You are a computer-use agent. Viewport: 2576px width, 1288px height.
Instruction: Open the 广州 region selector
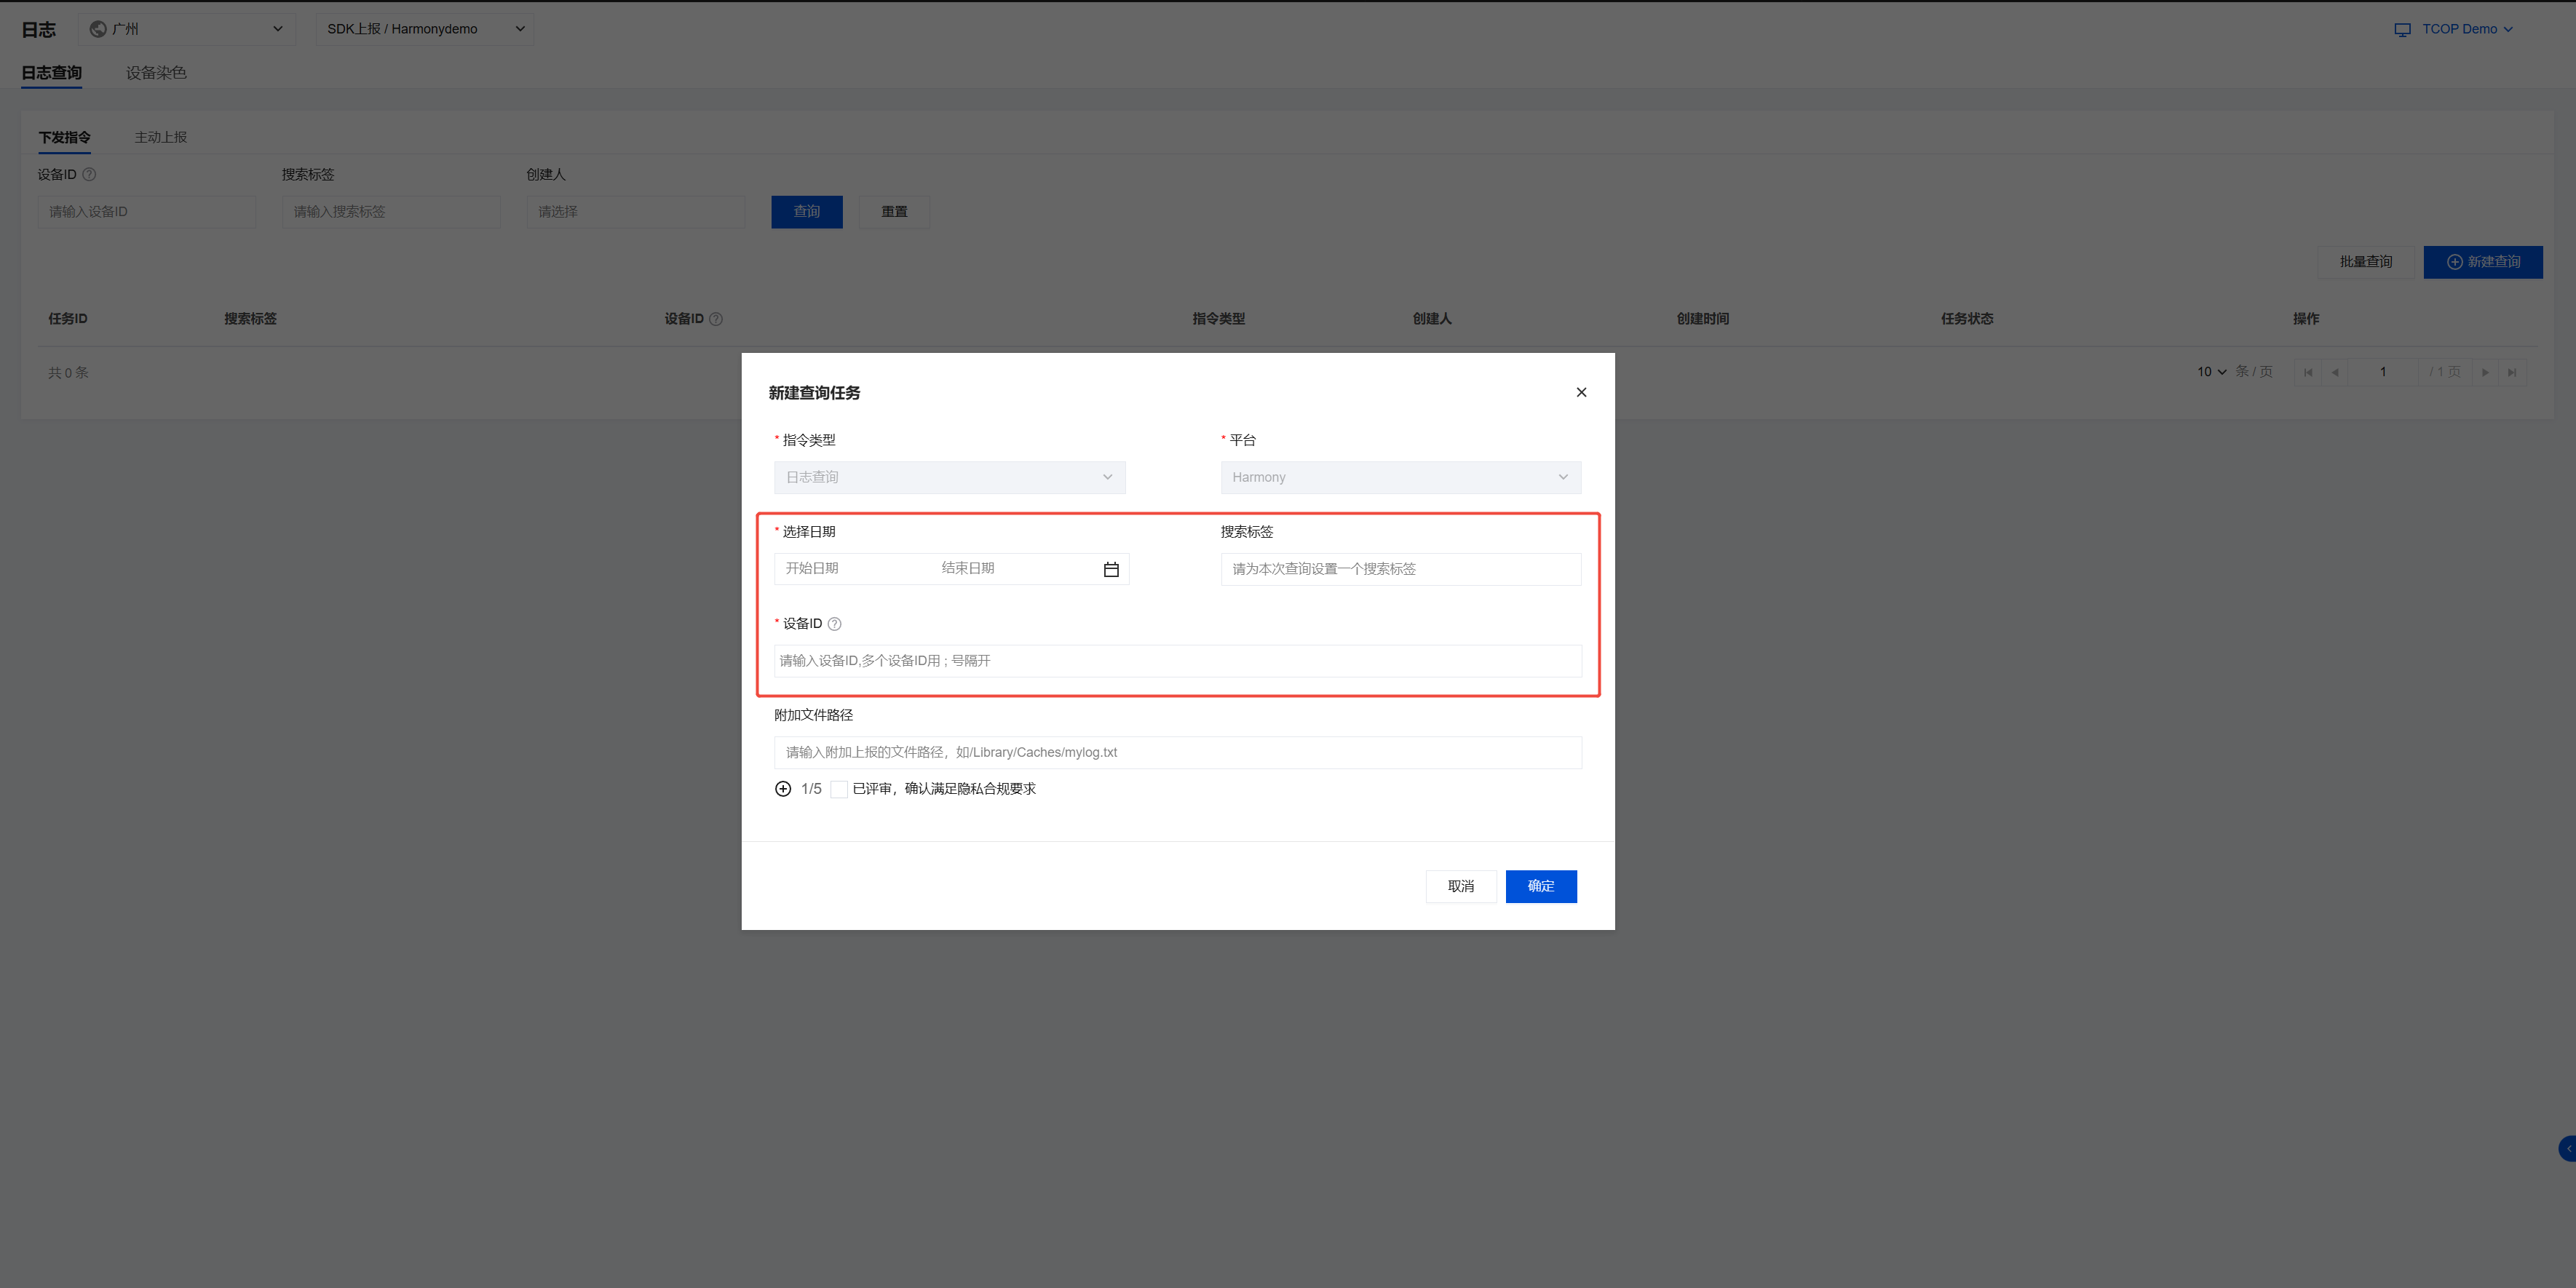click(x=187, y=29)
